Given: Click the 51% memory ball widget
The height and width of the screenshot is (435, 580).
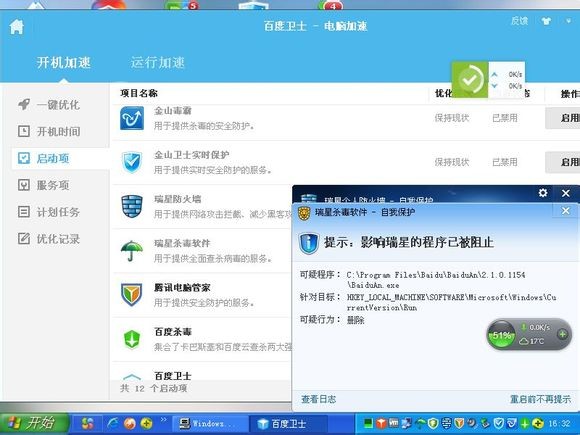Looking at the screenshot, I should tap(501, 335).
